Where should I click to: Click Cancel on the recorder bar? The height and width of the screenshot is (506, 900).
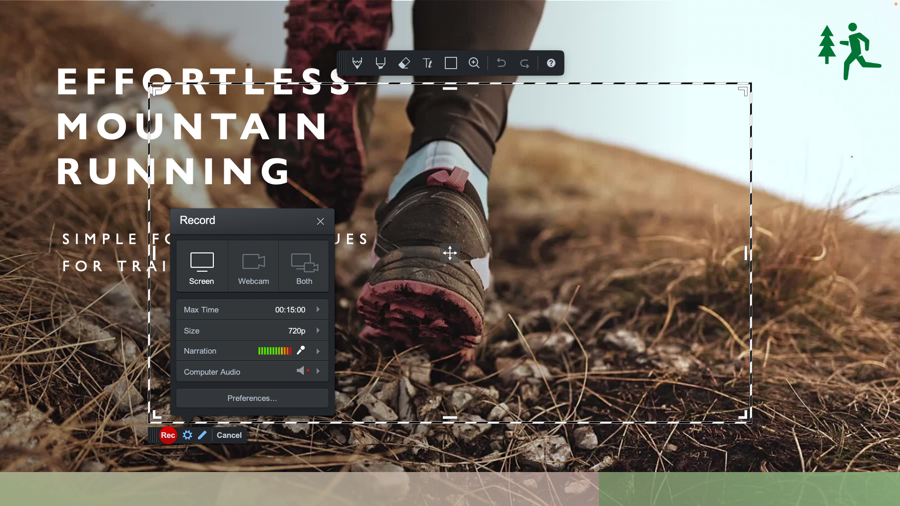click(x=229, y=435)
